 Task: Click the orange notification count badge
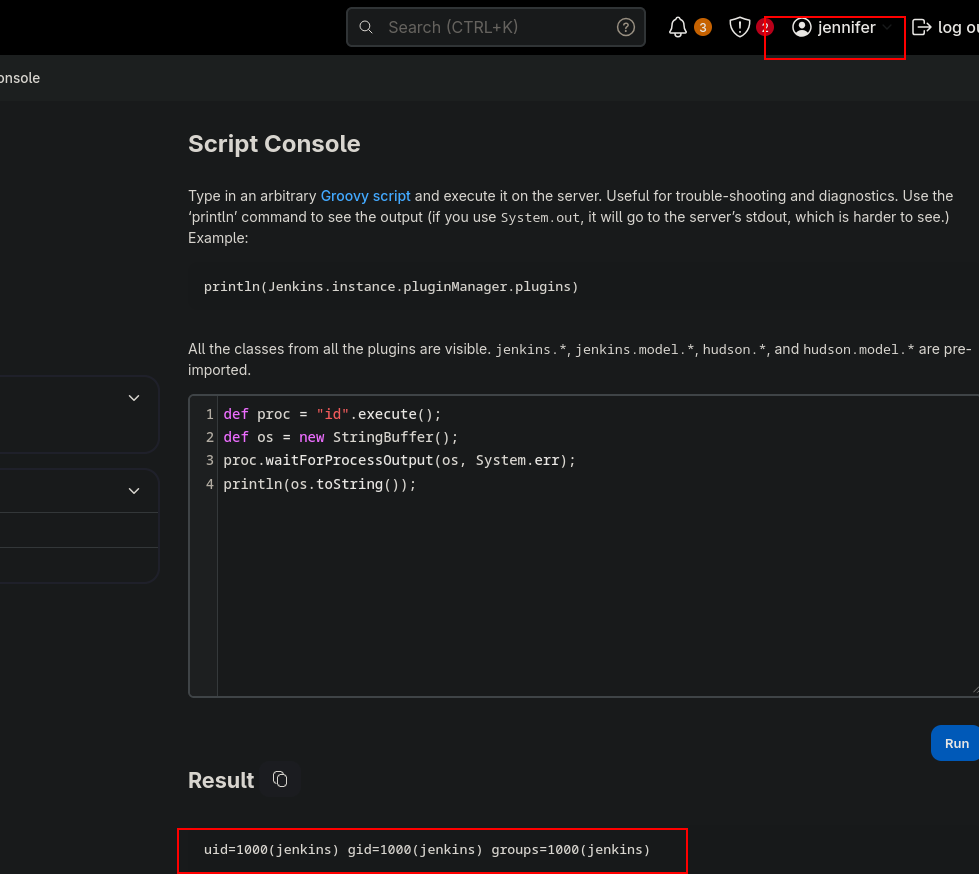click(703, 28)
